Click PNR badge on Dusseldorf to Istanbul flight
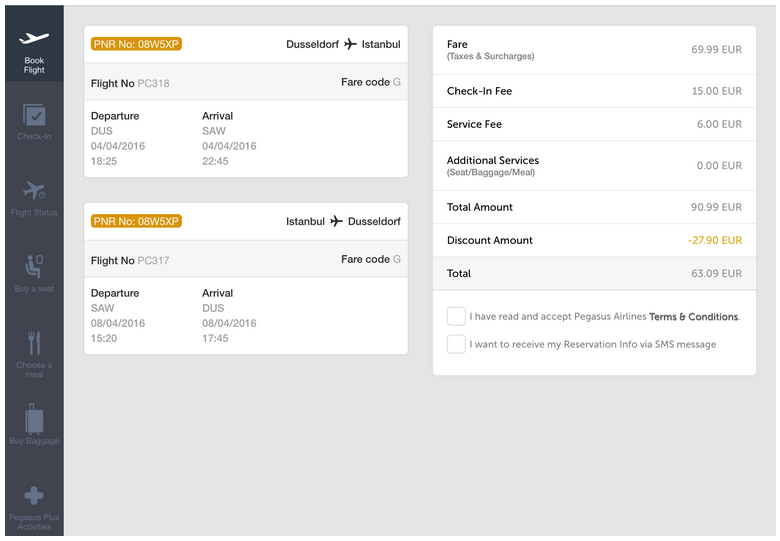Viewport: 780px width, 541px height. click(x=136, y=44)
